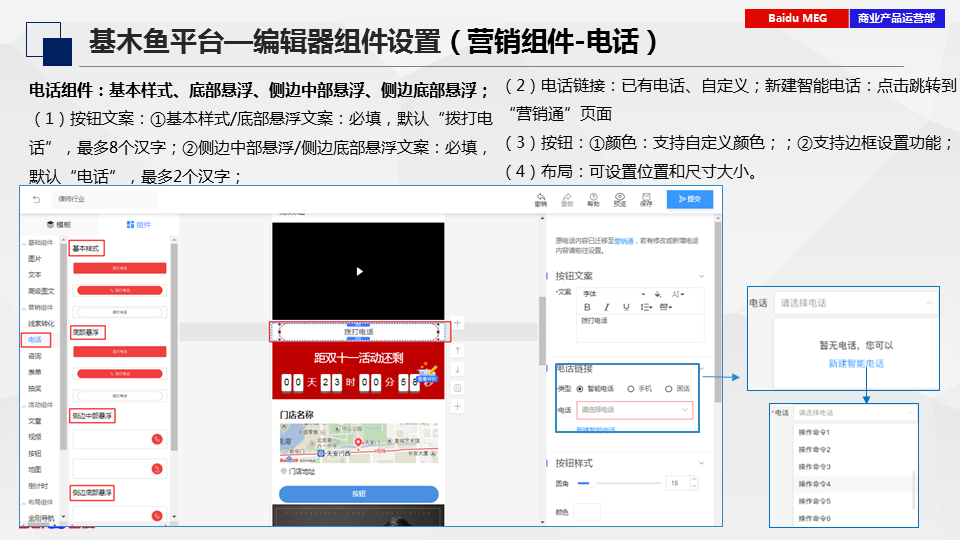Toggle underline in the 文案 editor
960x540 pixels.
click(x=626, y=307)
